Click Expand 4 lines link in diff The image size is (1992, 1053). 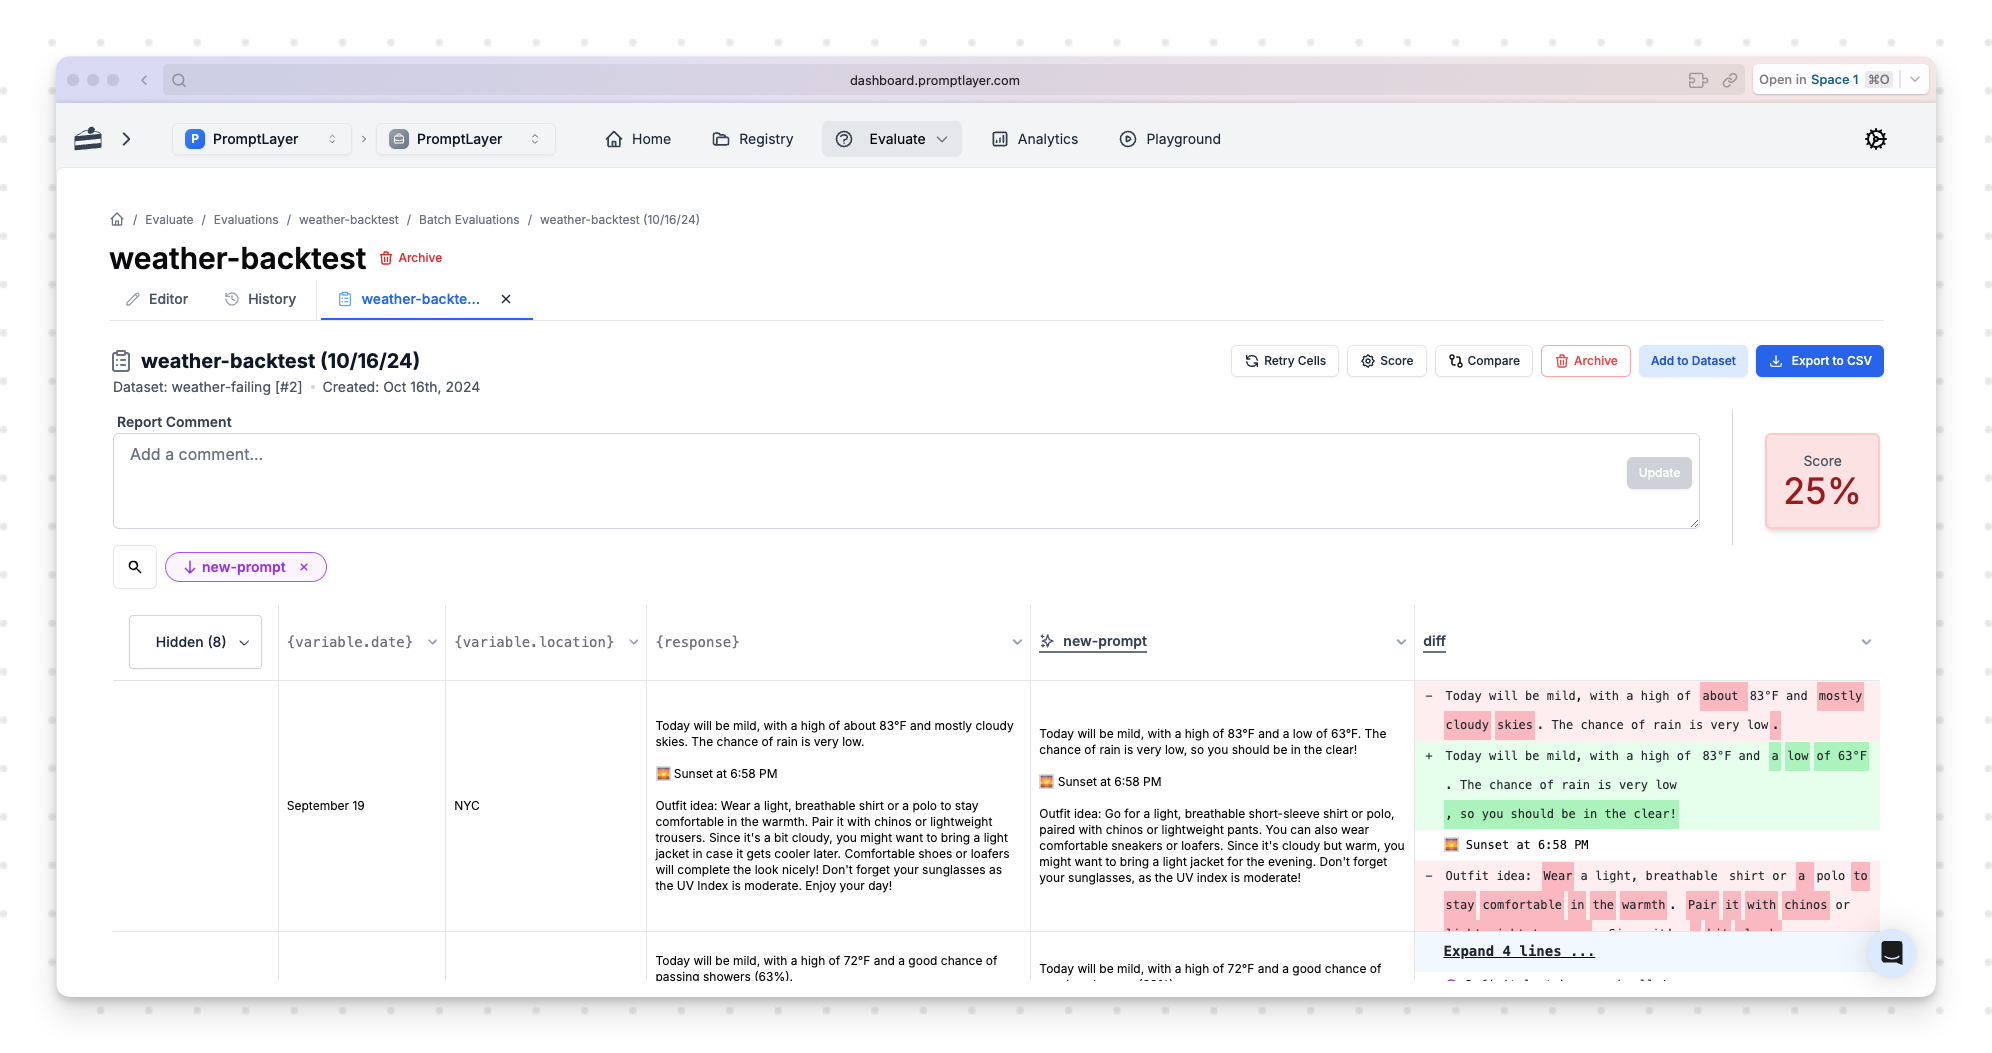pos(1518,951)
